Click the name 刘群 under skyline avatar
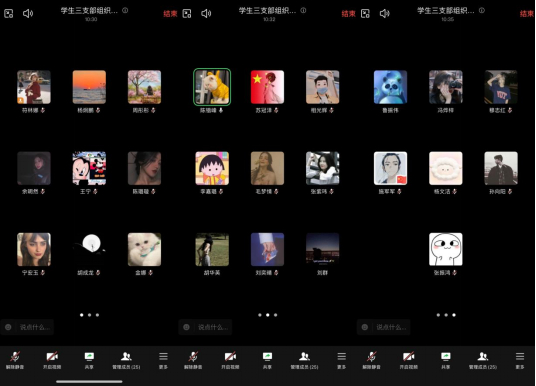The width and height of the screenshot is (536, 386). coord(322,272)
